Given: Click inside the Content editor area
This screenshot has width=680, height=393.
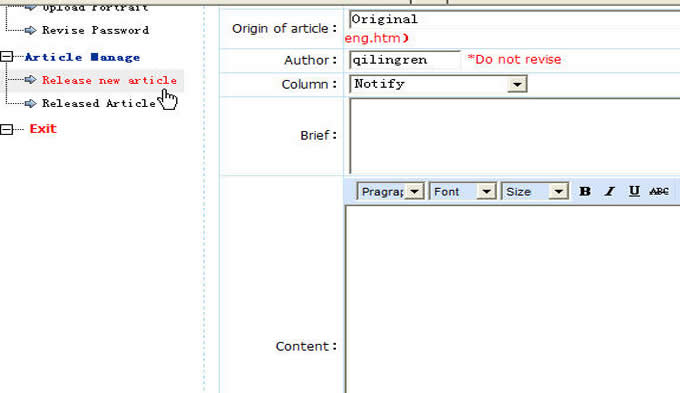Looking at the screenshot, I should [x=513, y=299].
